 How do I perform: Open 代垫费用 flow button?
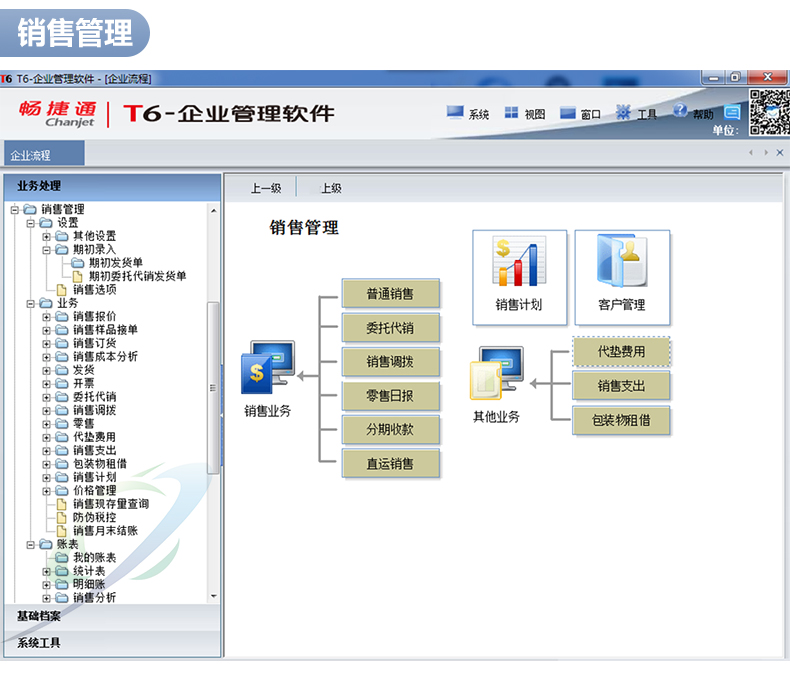point(621,351)
